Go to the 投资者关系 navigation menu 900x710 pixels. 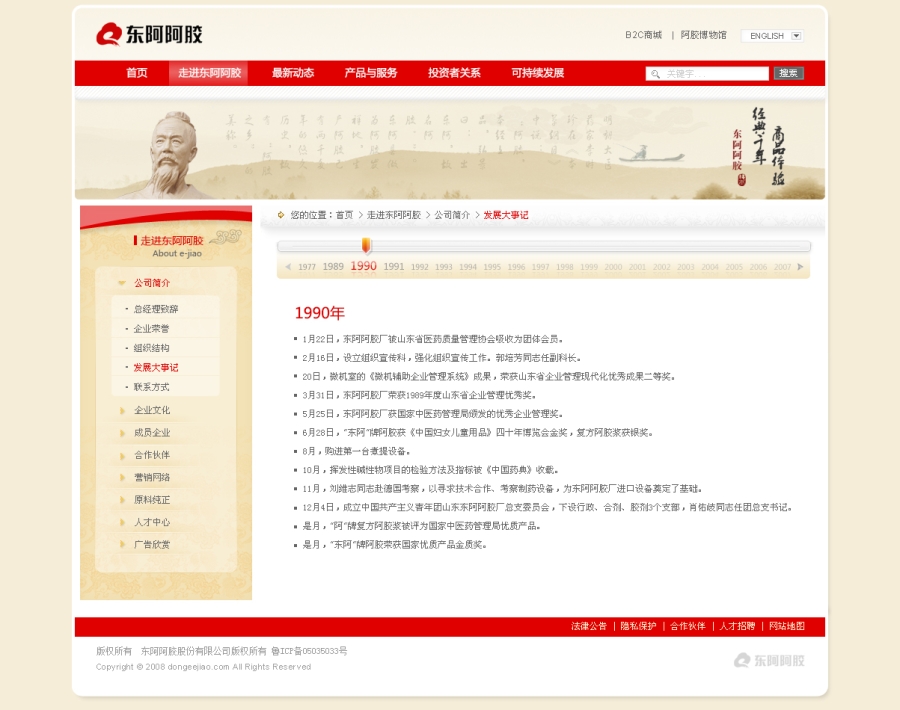tap(454, 73)
